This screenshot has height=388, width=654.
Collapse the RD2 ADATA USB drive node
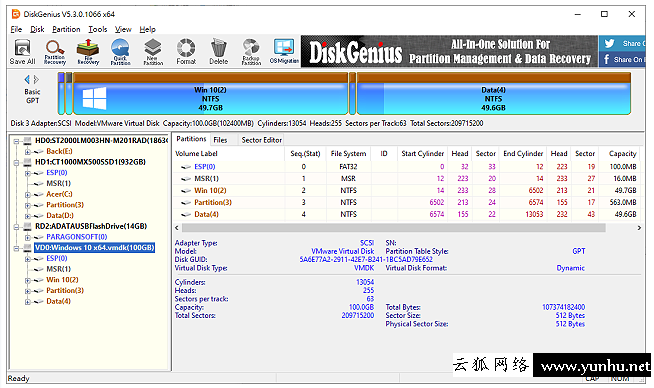click(x=16, y=227)
